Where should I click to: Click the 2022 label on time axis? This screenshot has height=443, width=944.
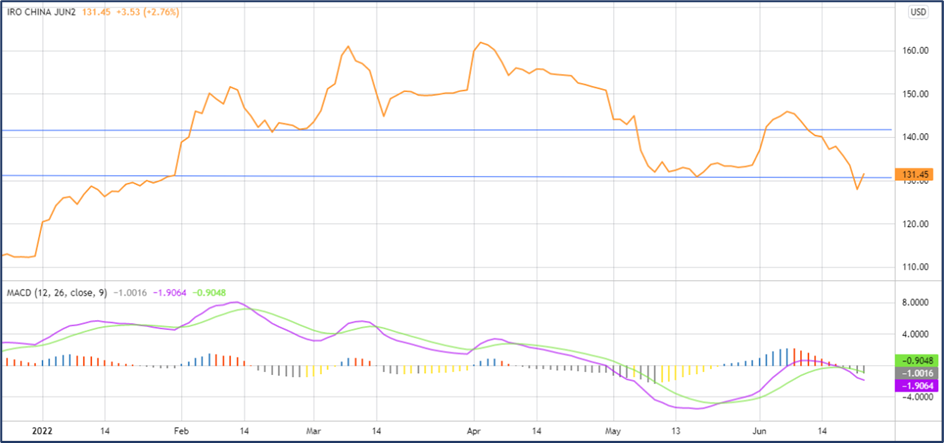[x=42, y=431]
